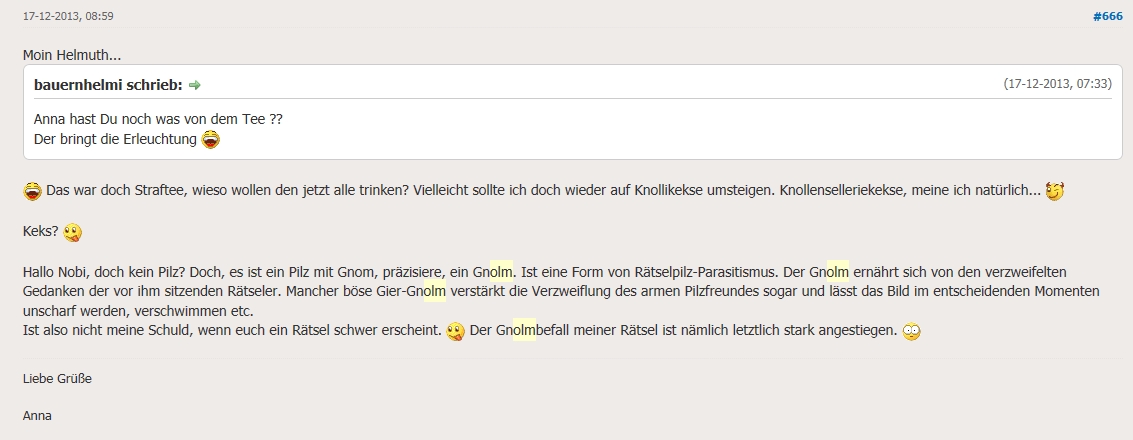Click the rolling-eyes emoji after 'stark angestiegen.'
Viewport: 1133px width, 440px height.
coord(911,331)
